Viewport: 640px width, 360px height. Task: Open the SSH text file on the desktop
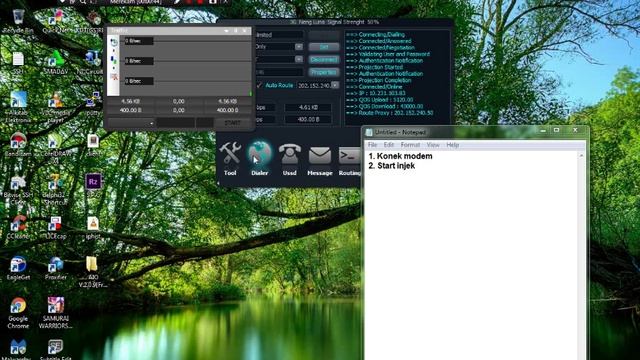click(18, 62)
